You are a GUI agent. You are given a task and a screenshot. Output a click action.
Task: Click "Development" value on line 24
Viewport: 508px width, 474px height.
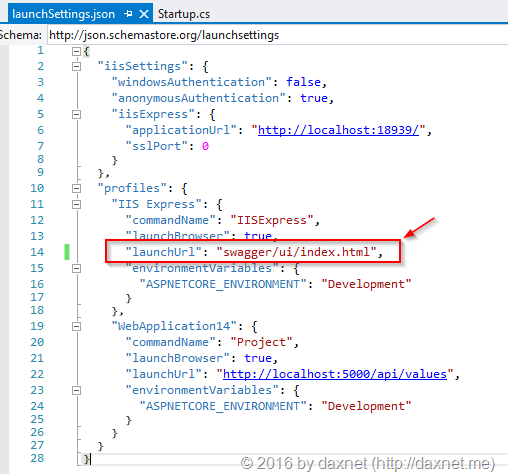pos(366,406)
